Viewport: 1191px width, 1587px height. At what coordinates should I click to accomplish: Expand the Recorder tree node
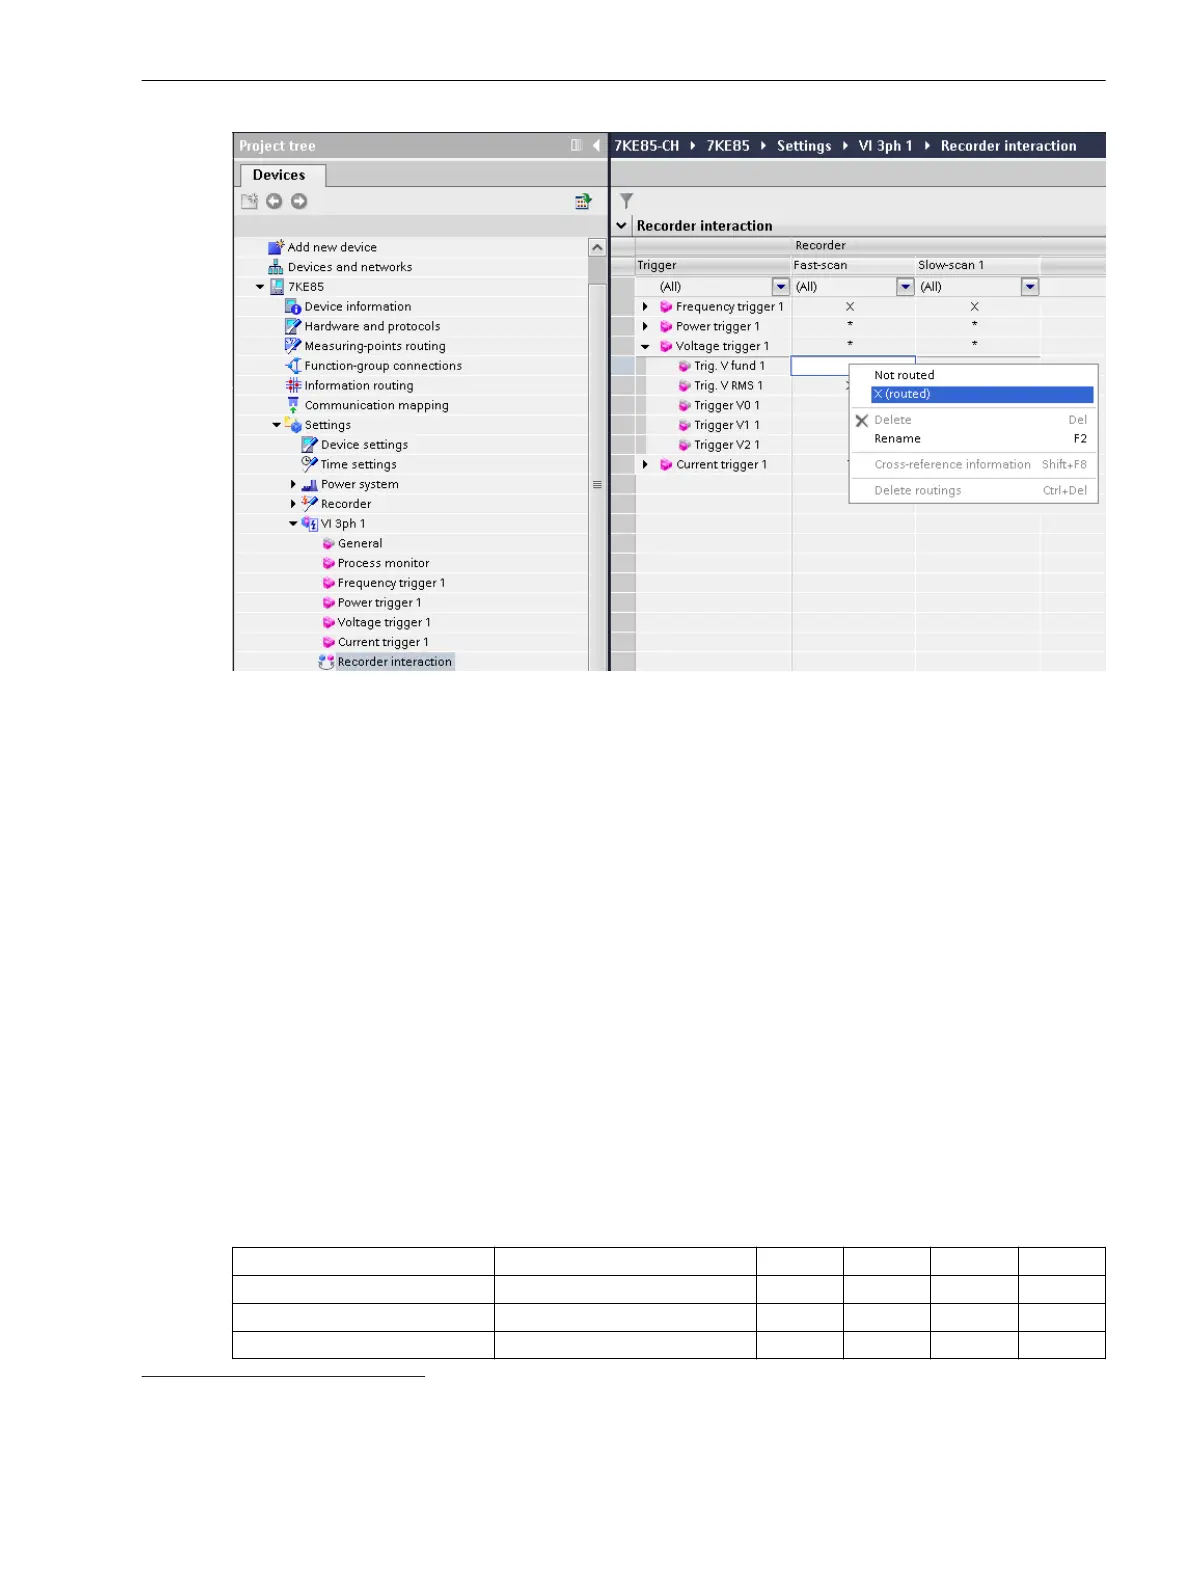[293, 504]
